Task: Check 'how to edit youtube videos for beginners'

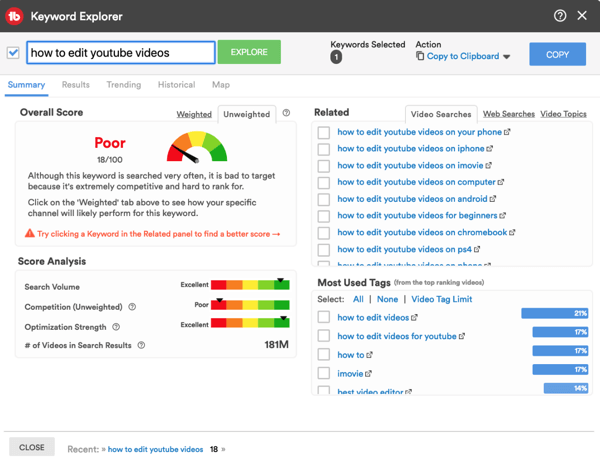Action: pyautogui.click(x=324, y=216)
